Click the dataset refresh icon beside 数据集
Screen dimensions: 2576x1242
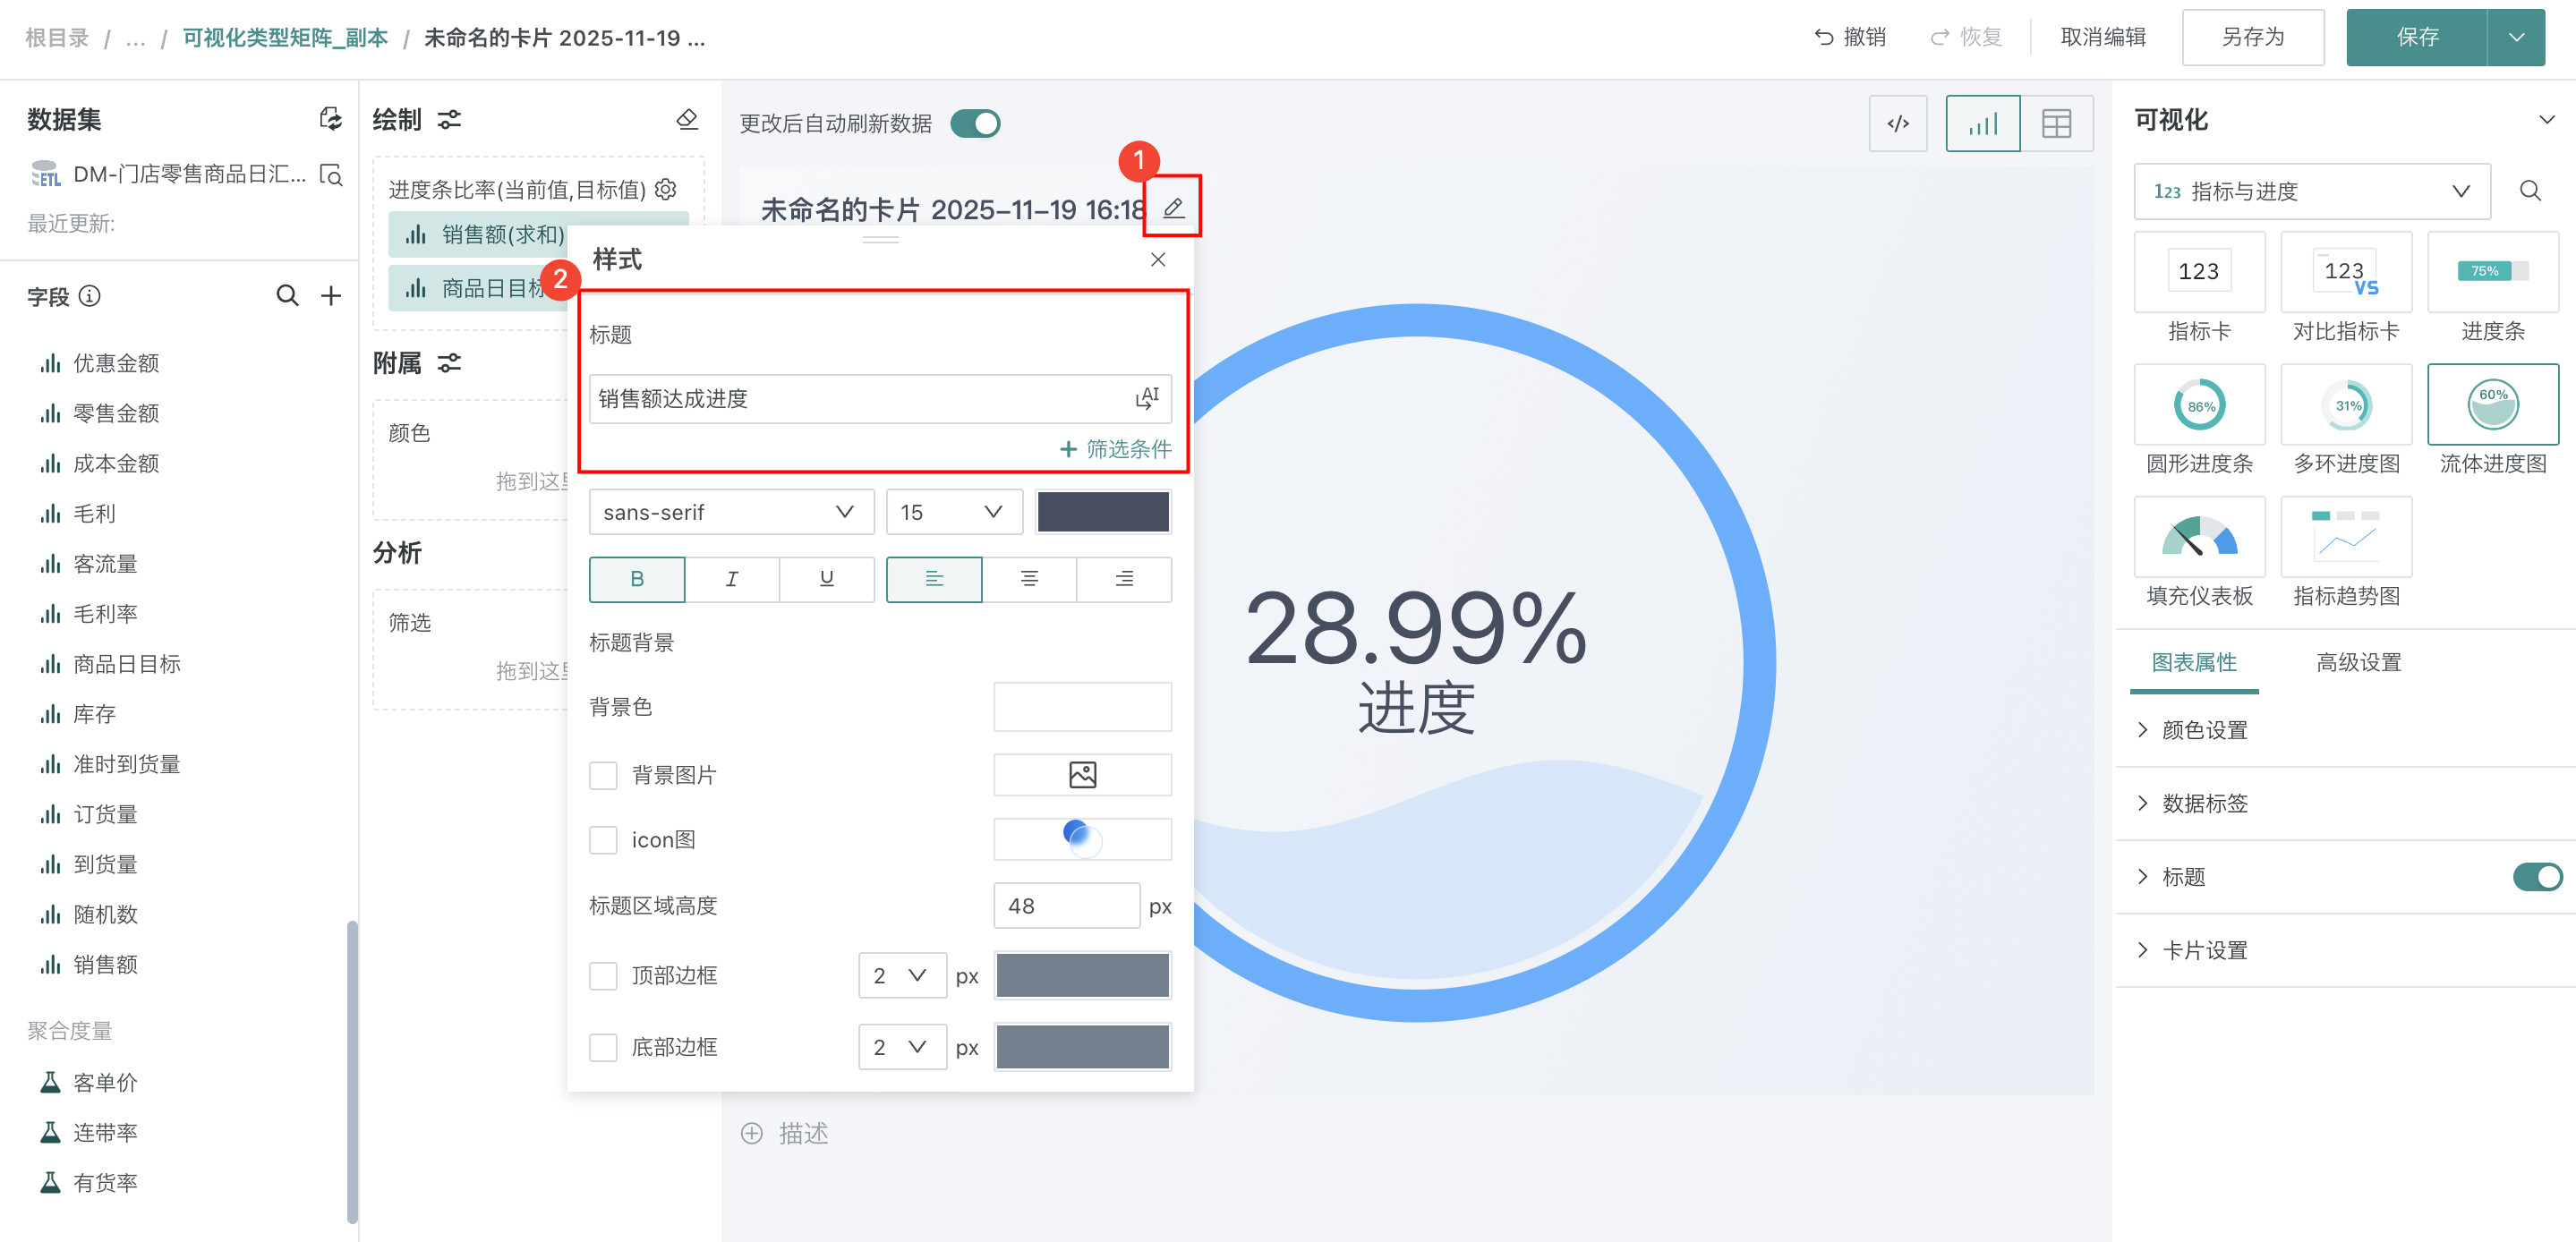(330, 119)
